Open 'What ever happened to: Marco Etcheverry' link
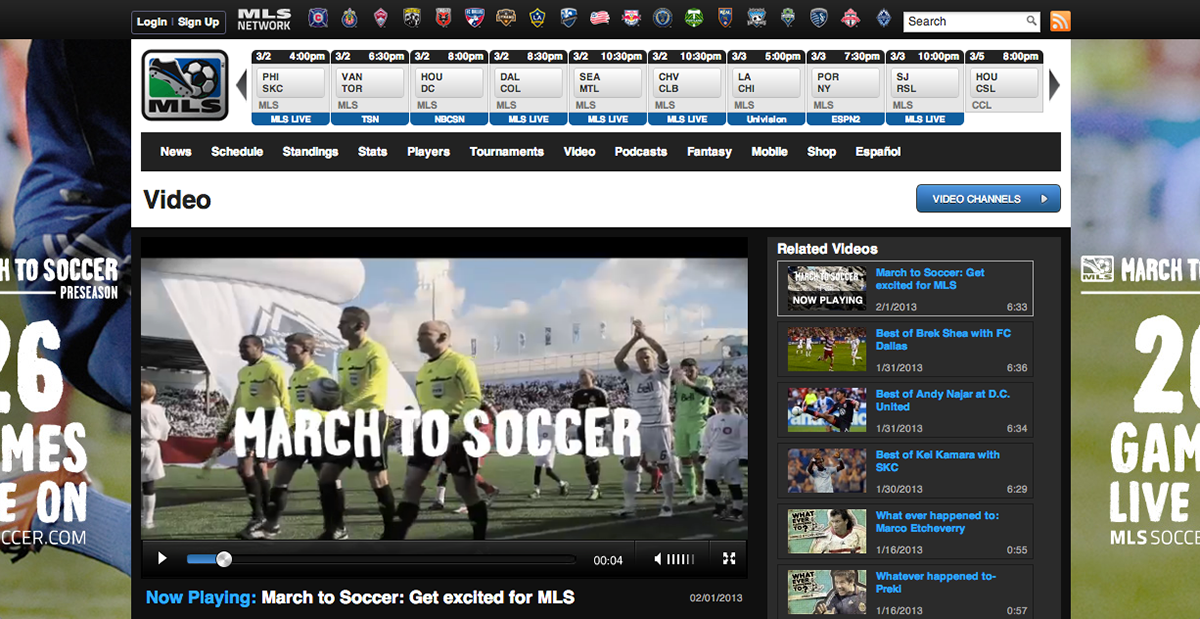 click(937, 522)
